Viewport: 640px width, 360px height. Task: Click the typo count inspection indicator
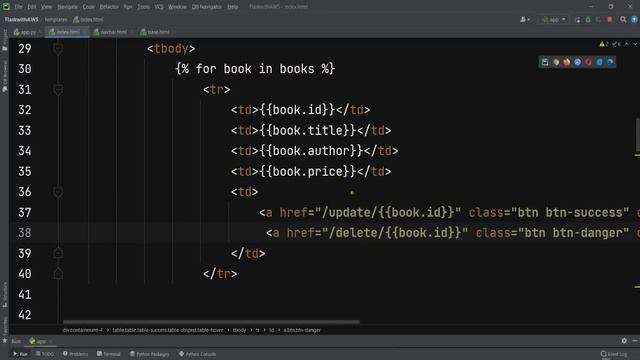[x=616, y=44]
